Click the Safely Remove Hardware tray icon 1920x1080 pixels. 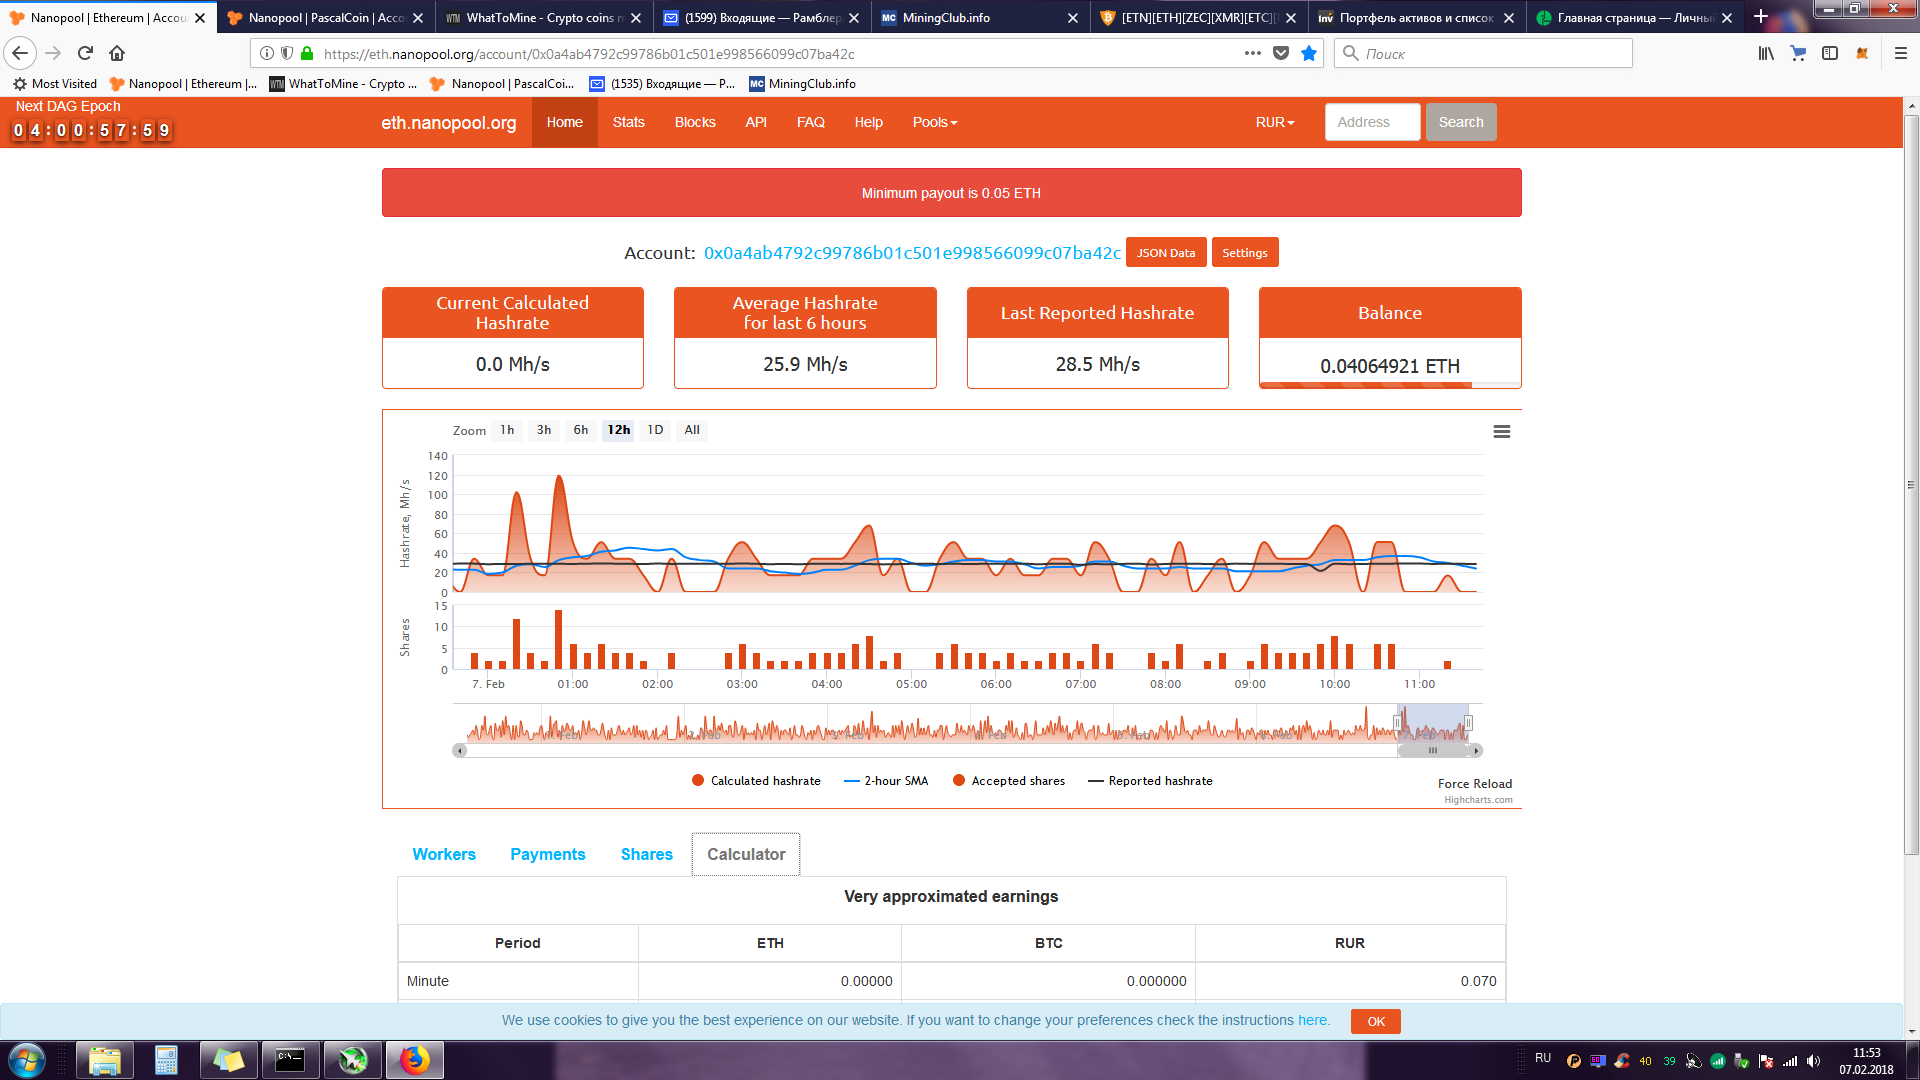coord(1742,1061)
